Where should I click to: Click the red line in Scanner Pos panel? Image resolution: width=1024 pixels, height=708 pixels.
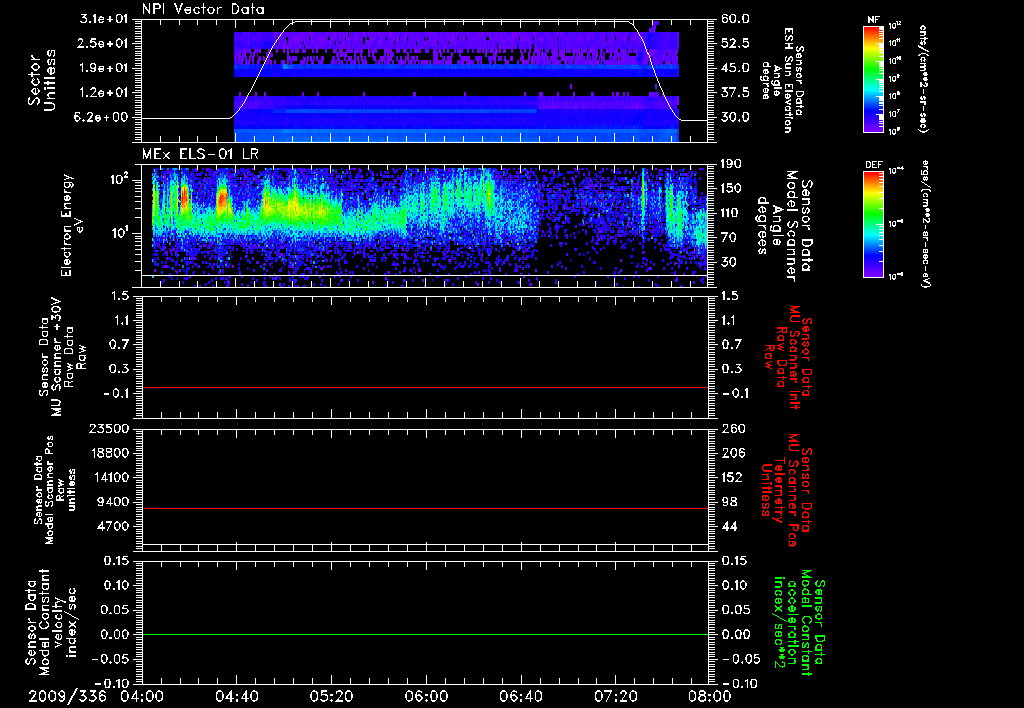click(425, 508)
